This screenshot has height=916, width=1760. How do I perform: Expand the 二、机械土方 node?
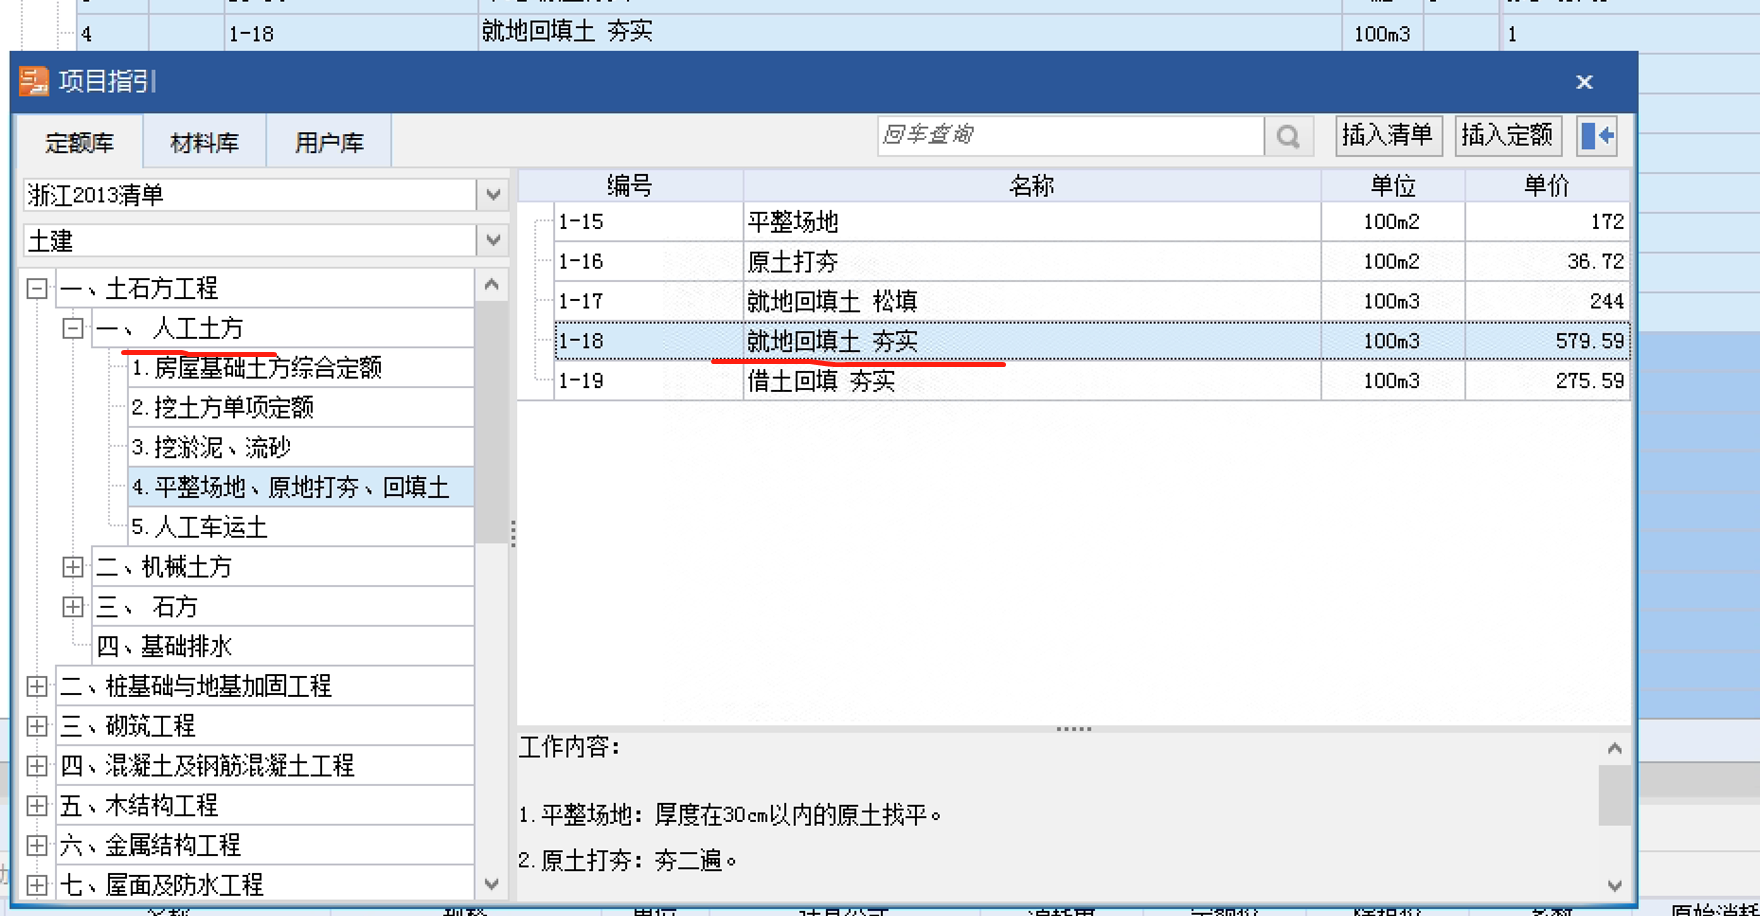pyautogui.click(x=72, y=567)
